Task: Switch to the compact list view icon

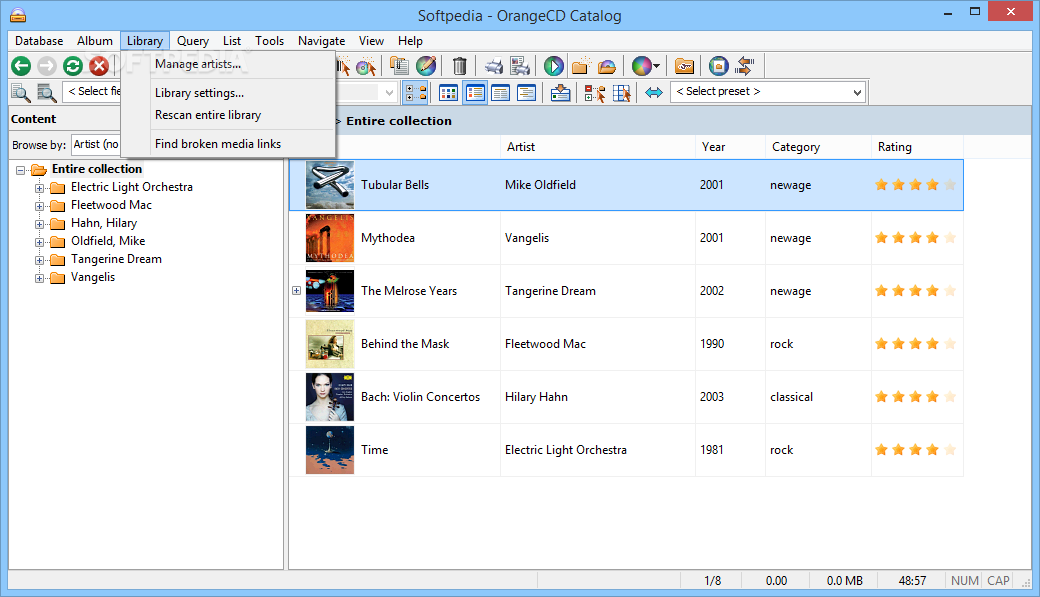Action: point(501,93)
